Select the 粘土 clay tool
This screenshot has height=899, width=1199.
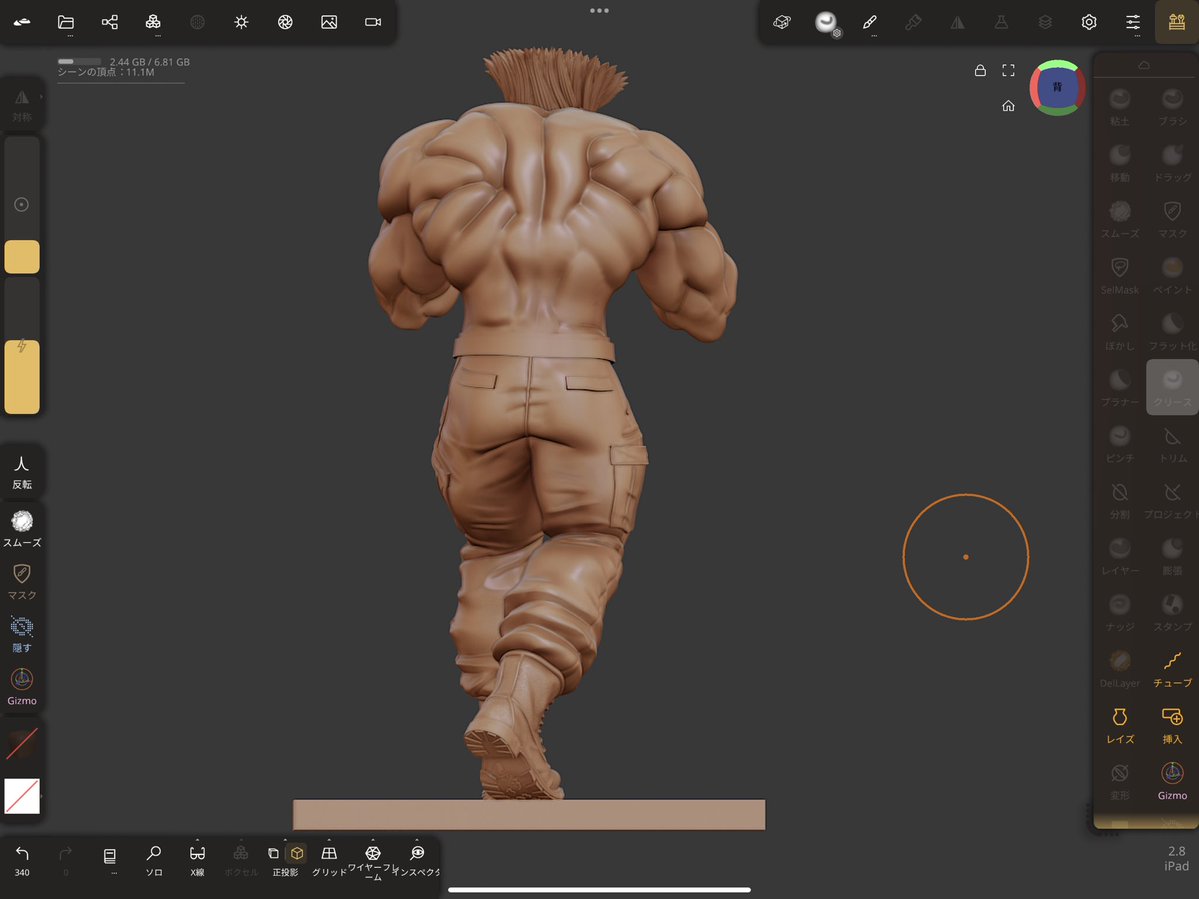(x=1120, y=107)
